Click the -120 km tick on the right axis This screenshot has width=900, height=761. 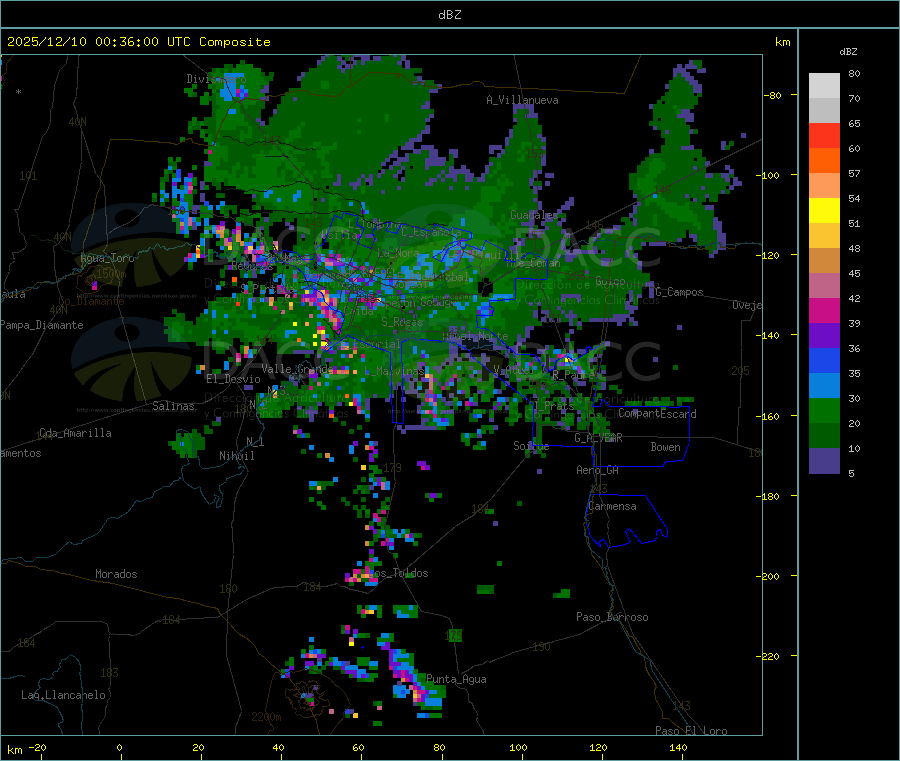point(769,255)
